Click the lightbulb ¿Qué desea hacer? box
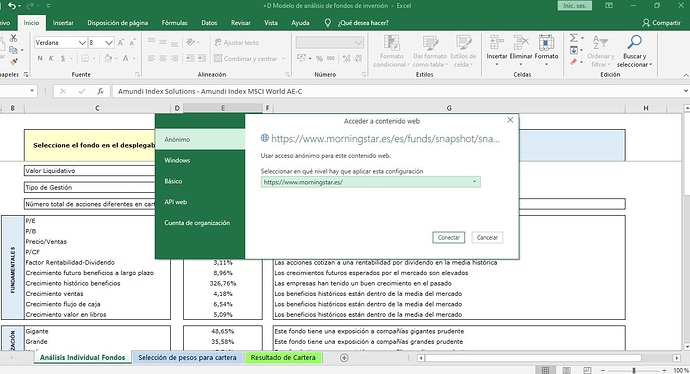Viewport: 690px width, 374px height. 357,23
